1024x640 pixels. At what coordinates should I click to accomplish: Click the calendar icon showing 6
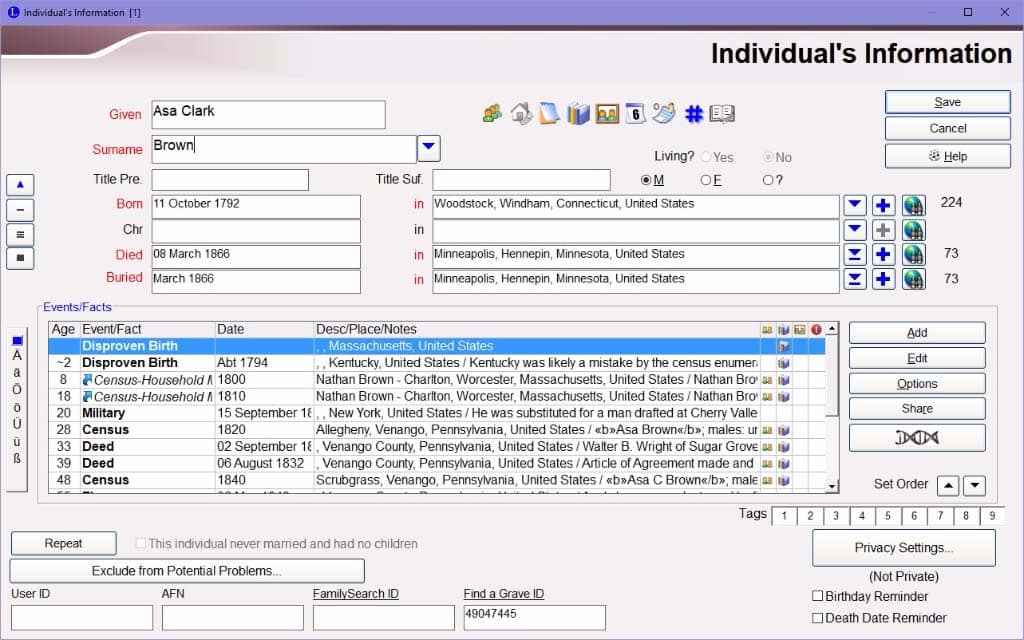point(635,114)
